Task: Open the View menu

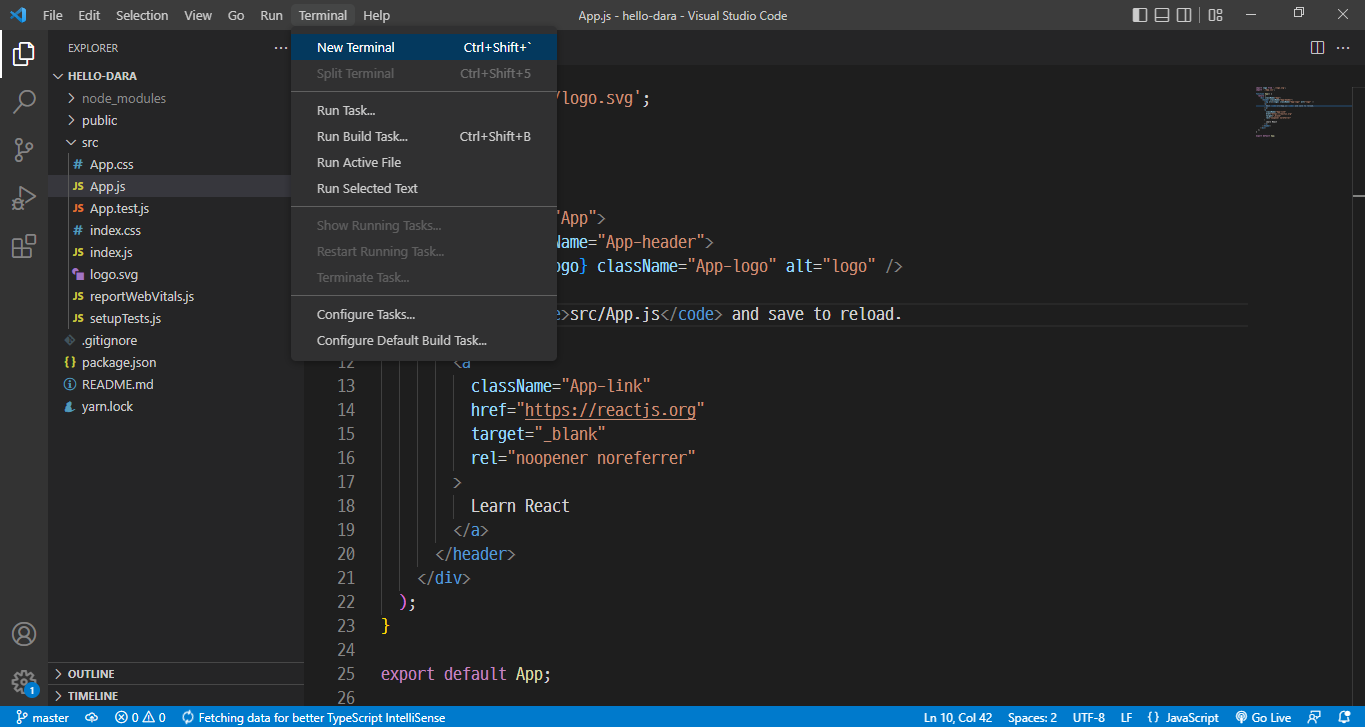Action: 198,15
